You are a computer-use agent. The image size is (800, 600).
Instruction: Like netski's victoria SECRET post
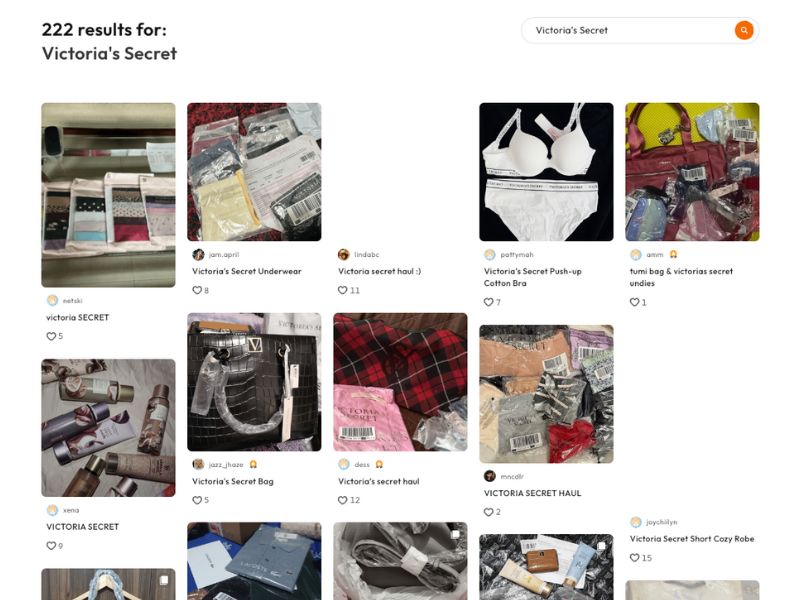tap(51, 336)
